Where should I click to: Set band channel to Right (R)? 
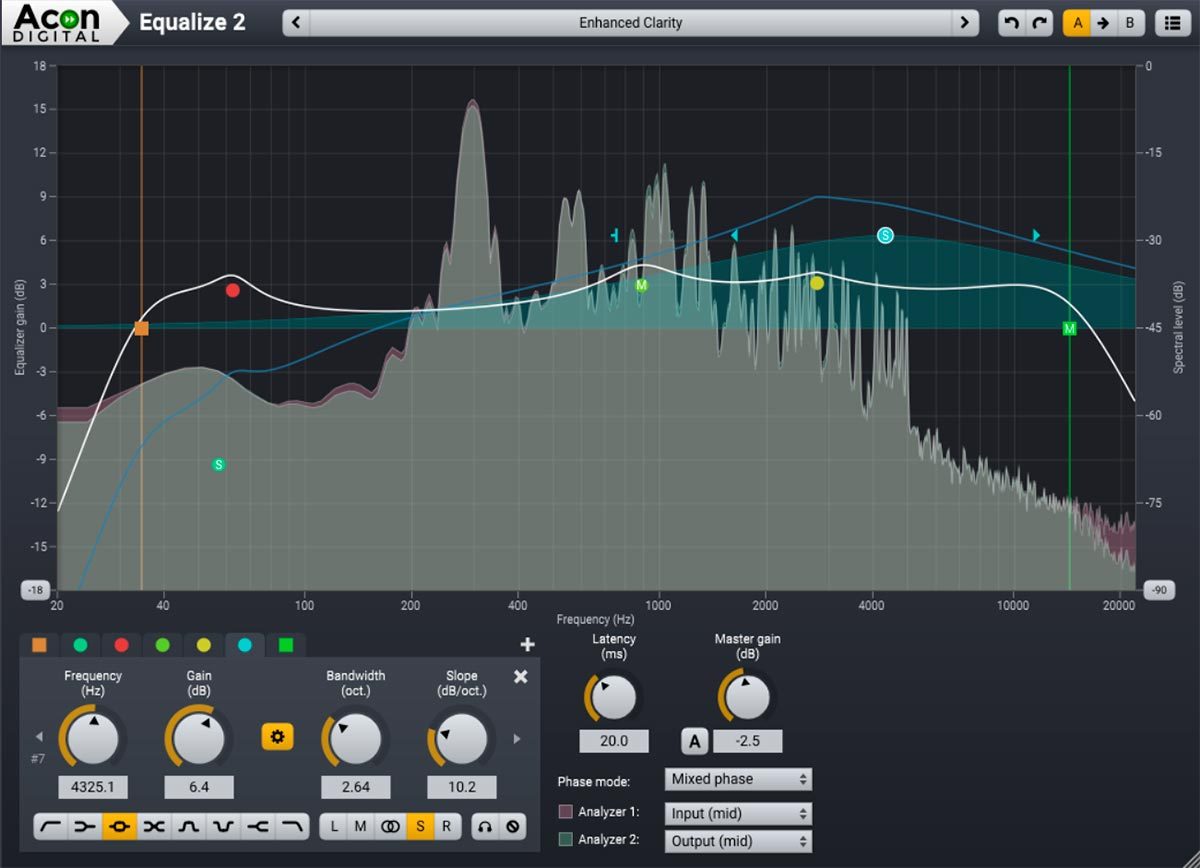tap(447, 827)
